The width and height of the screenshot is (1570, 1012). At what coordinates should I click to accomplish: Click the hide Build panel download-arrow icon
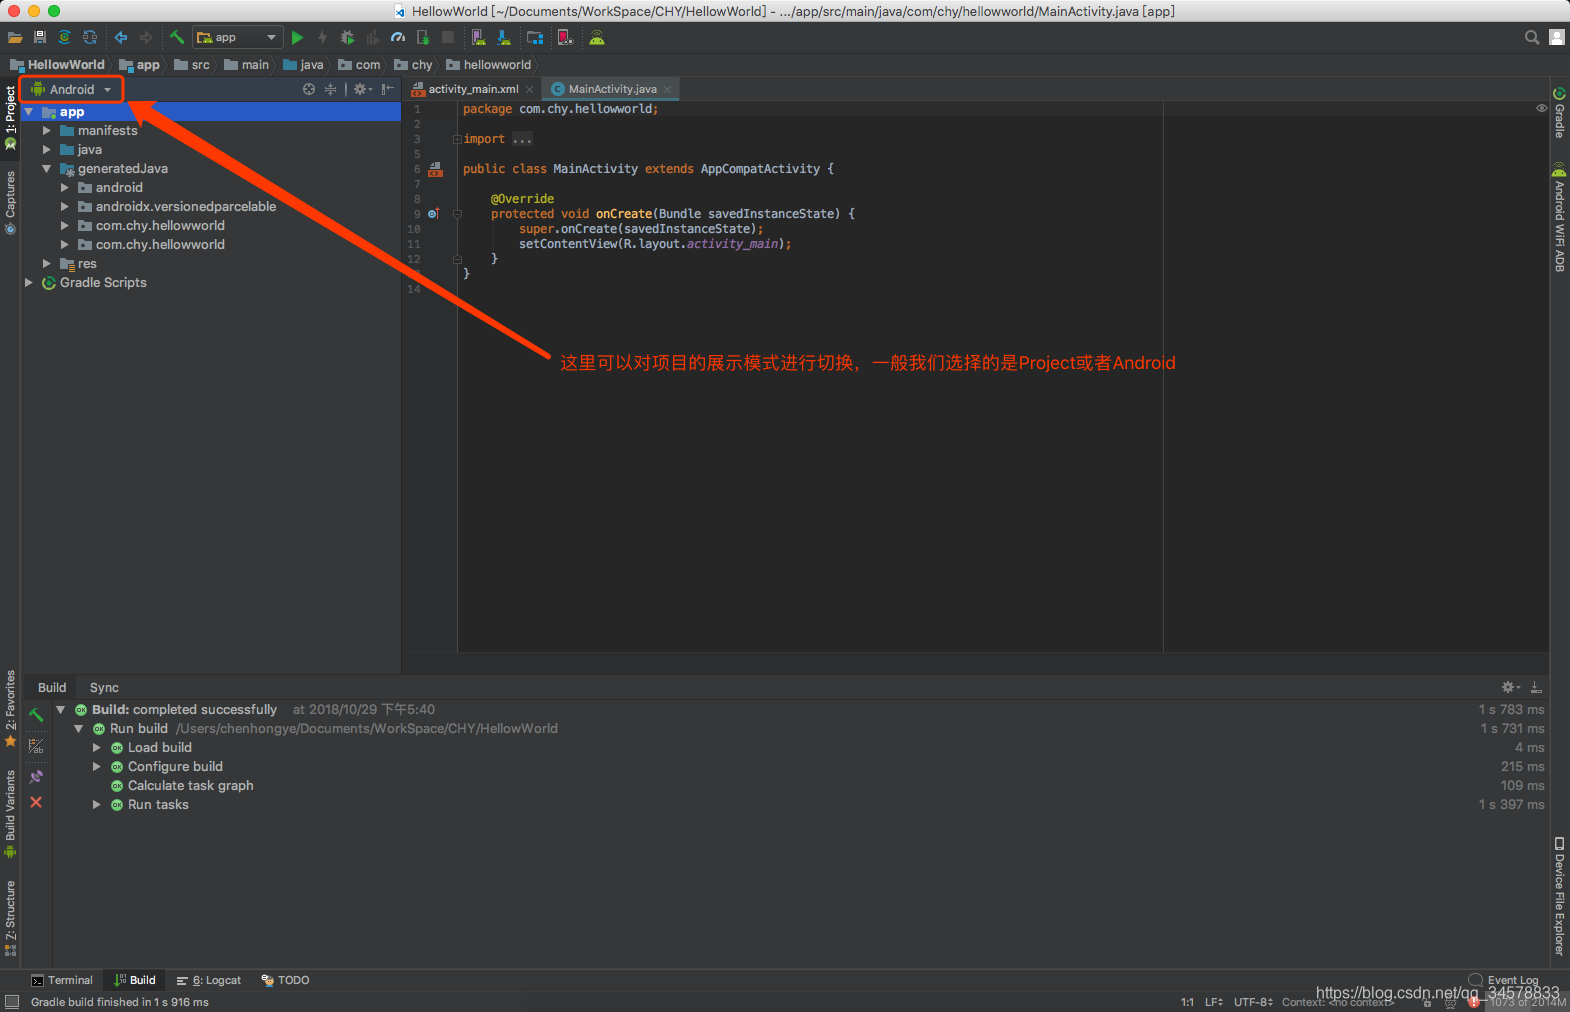click(1536, 687)
